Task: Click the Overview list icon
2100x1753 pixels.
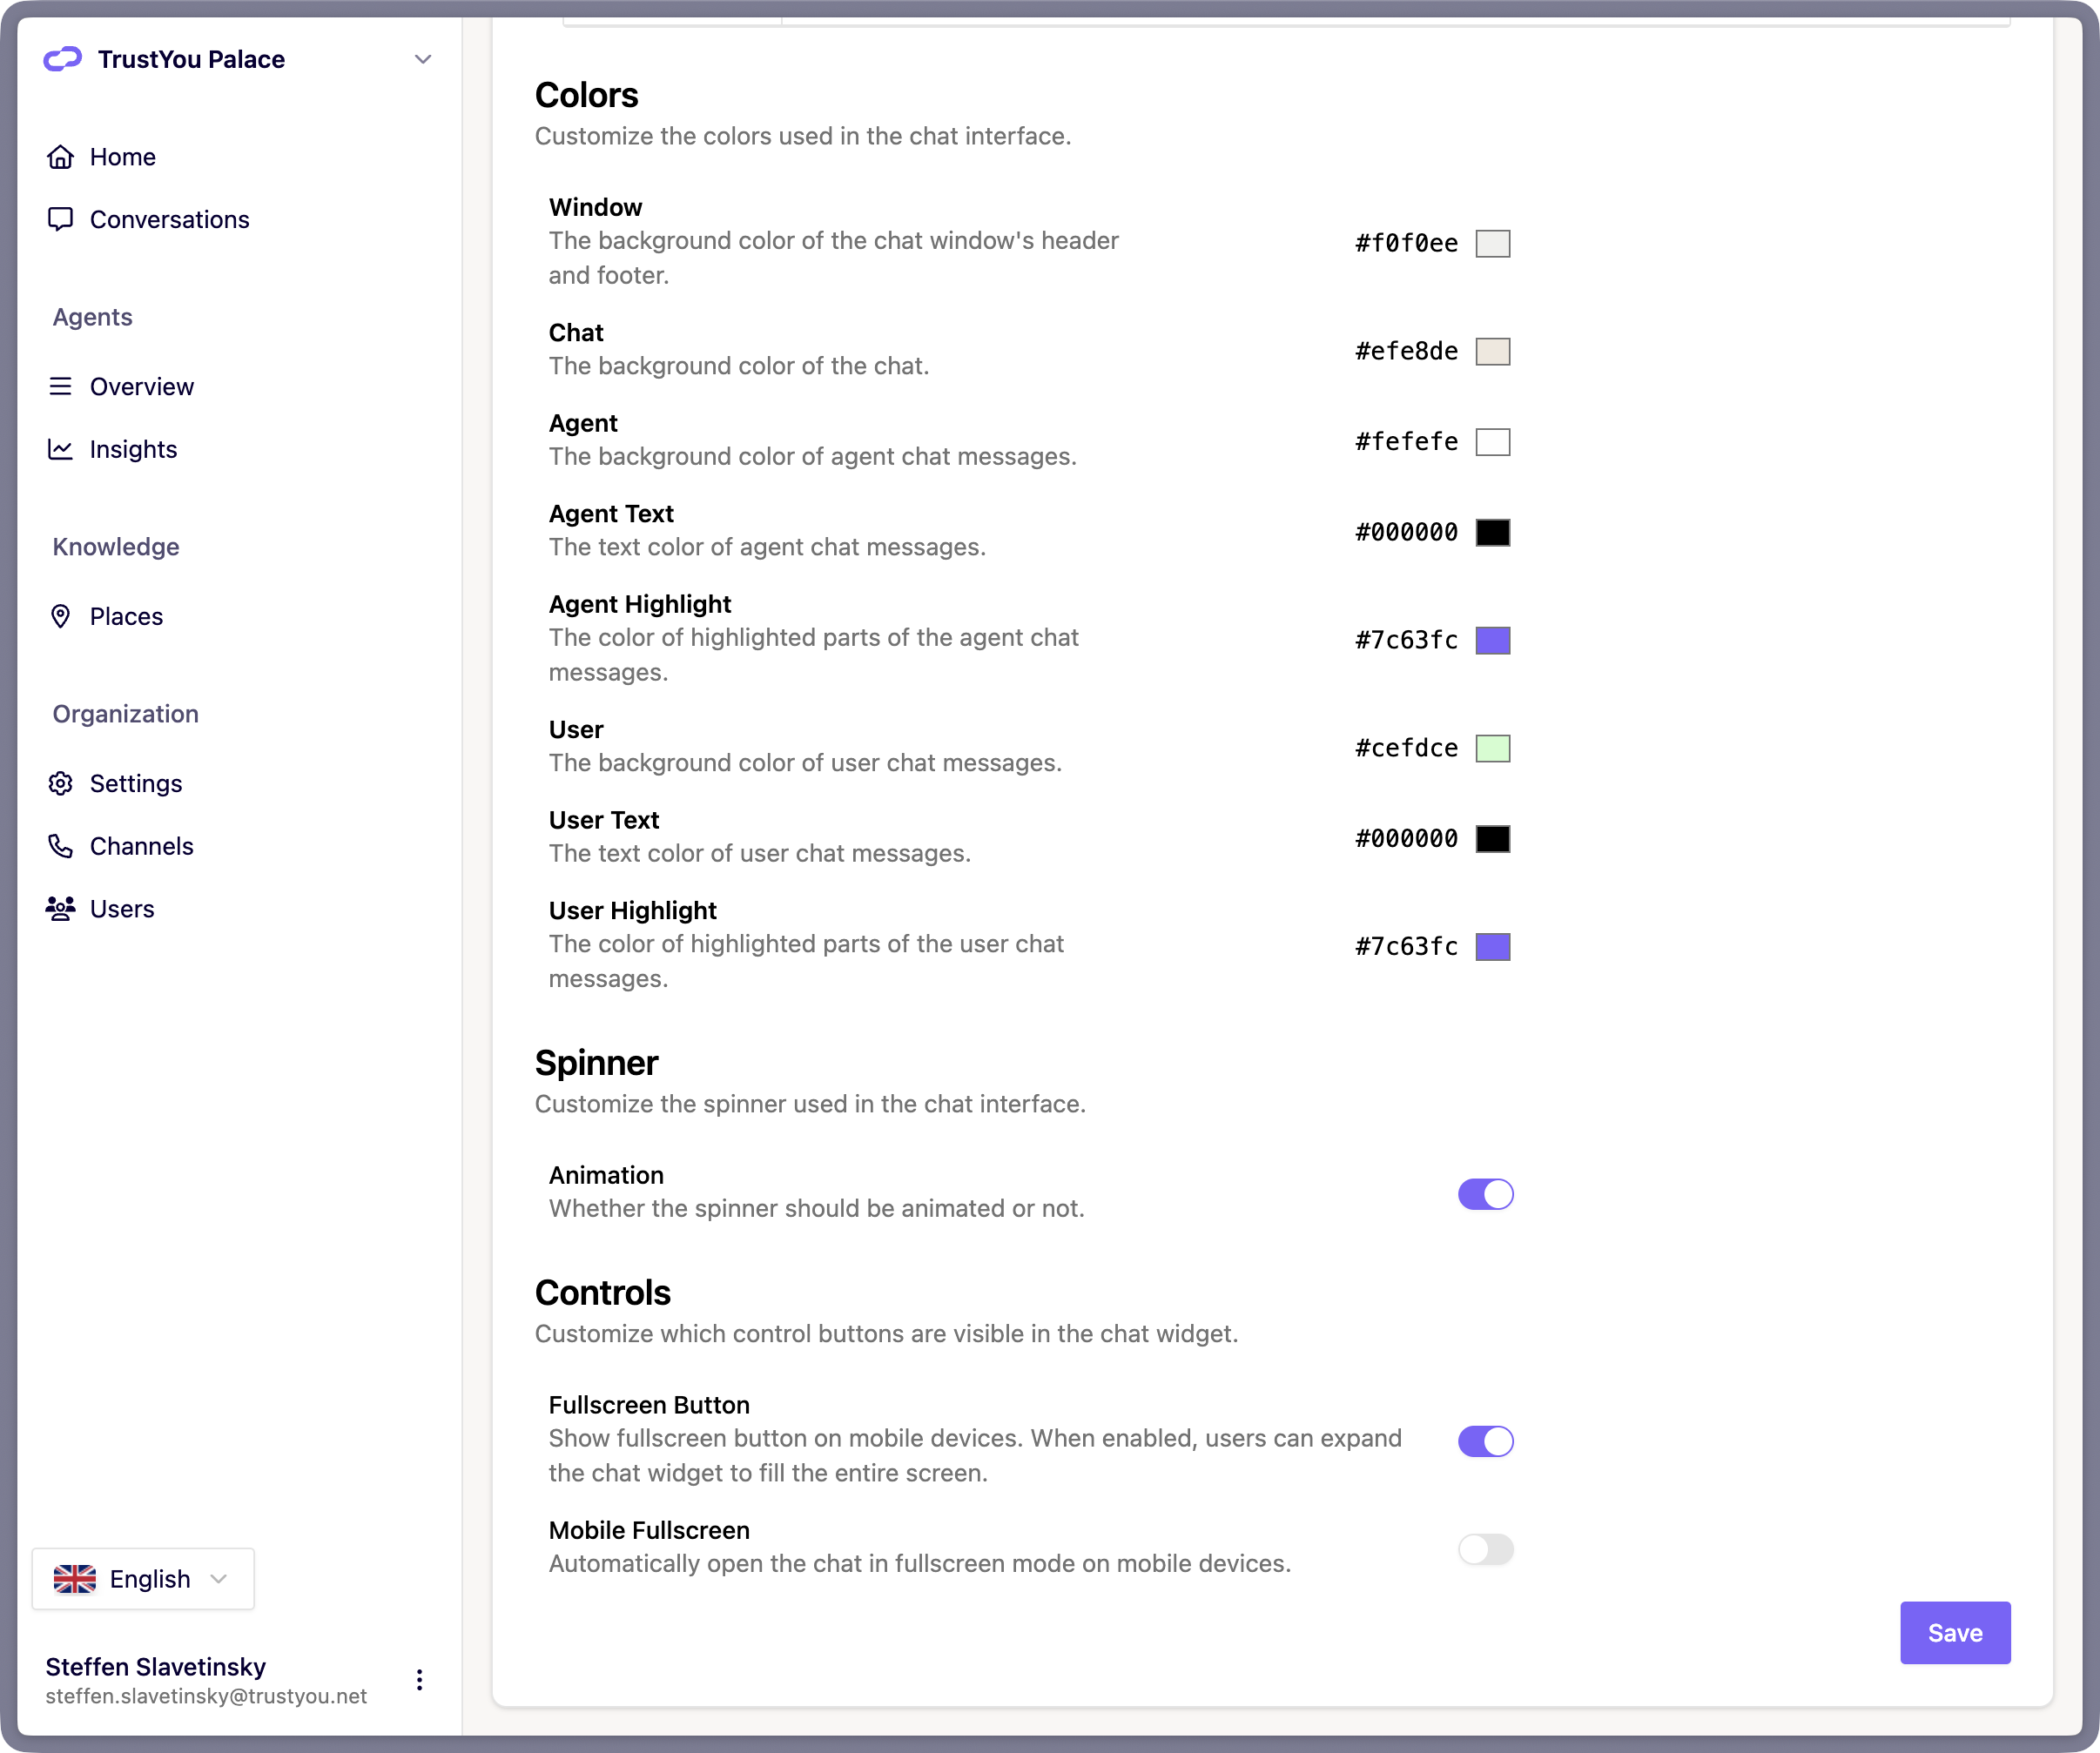Action: 60,386
